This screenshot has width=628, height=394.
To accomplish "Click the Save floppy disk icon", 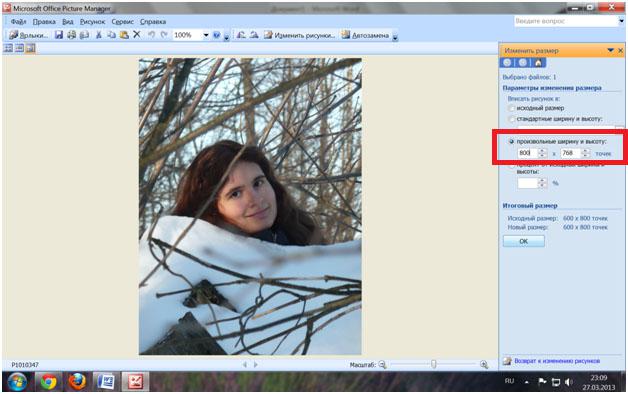I will [x=59, y=35].
